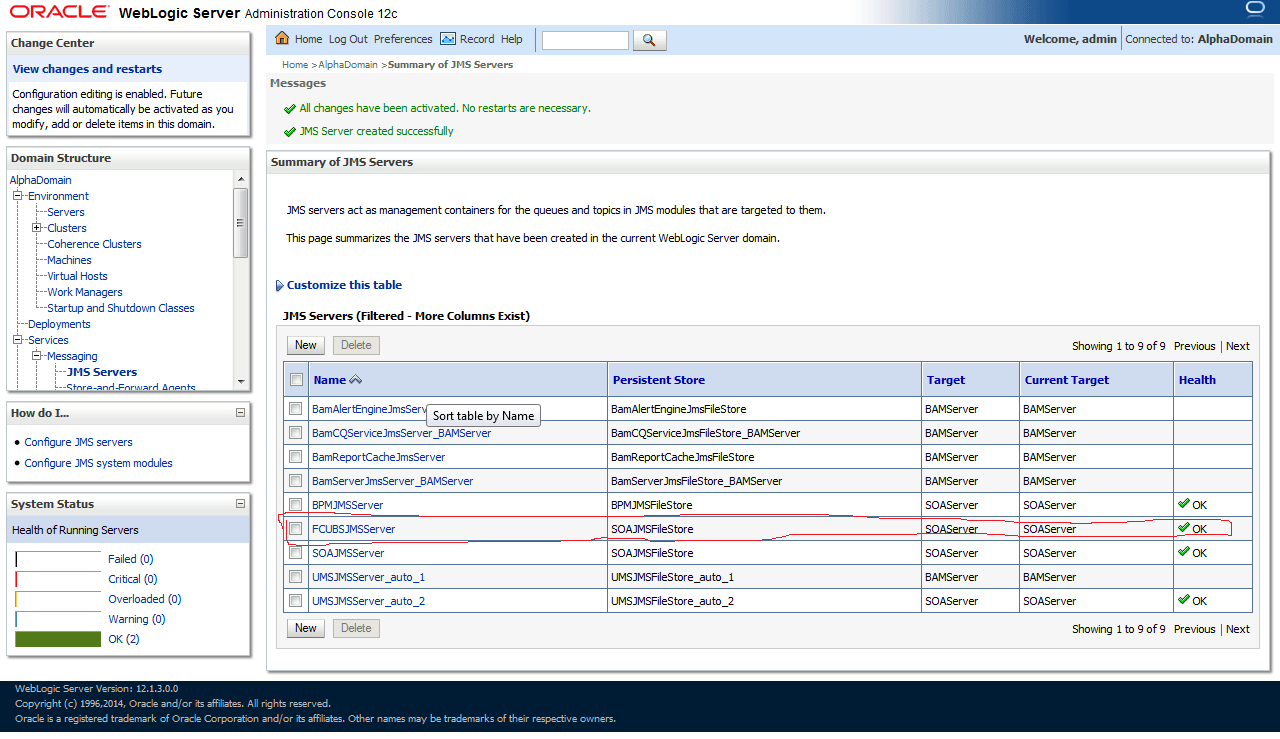Select JMS Servers in the tree
The height and width of the screenshot is (739, 1280).
coord(102,372)
